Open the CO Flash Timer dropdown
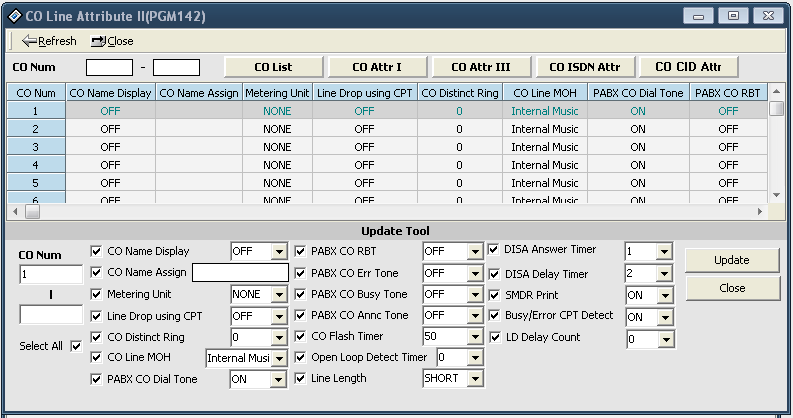793x418 pixels. (x=475, y=337)
